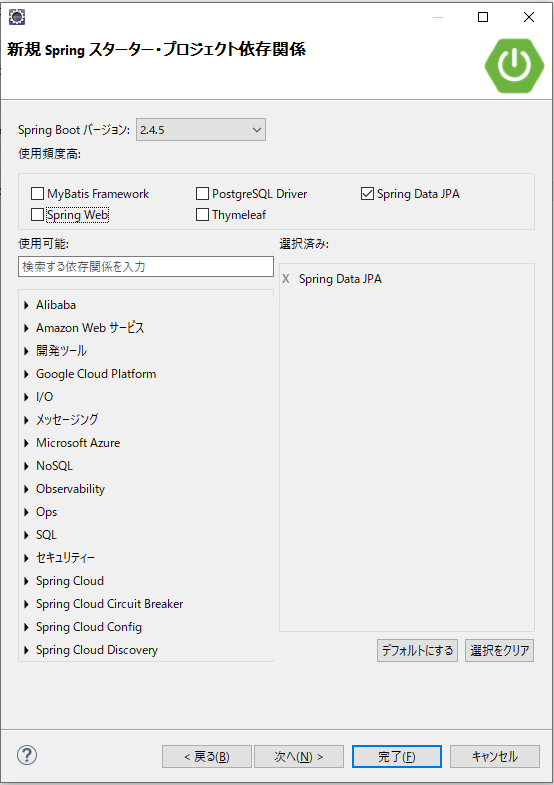Expand the Amazon Web サービス category
Image resolution: width=554 pixels, height=785 pixels.
(27, 328)
